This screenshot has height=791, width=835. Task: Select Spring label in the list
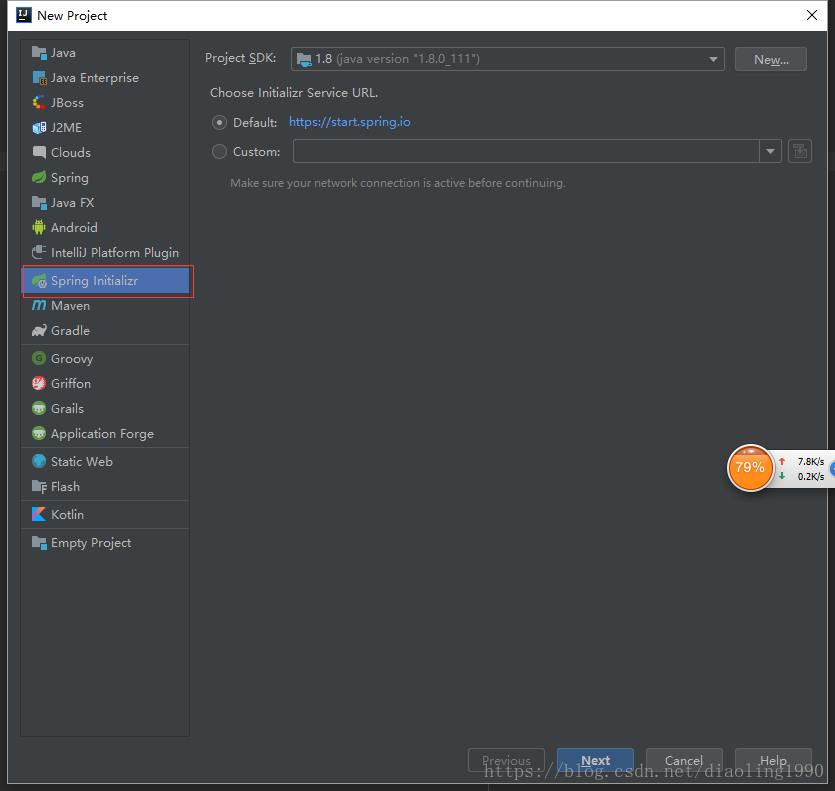point(70,178)
